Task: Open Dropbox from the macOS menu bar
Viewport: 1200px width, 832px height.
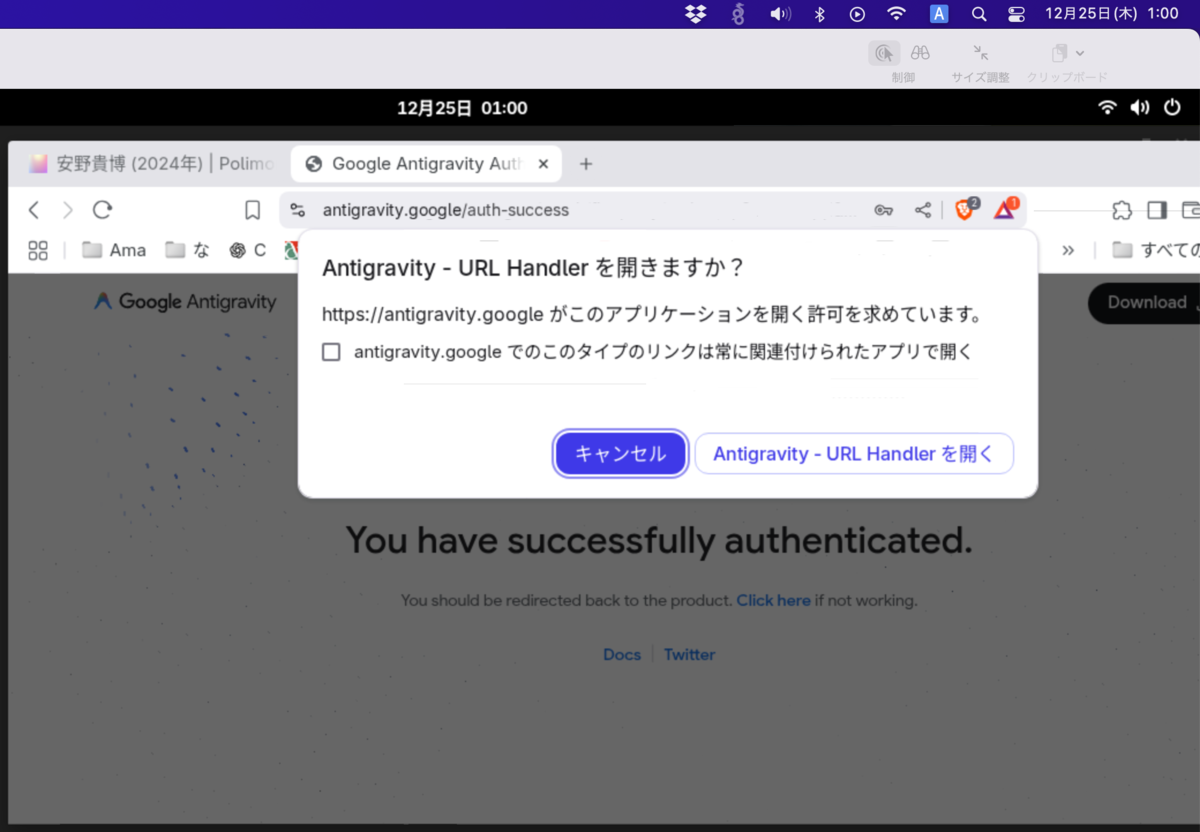Action: click(x=696, y=14)
